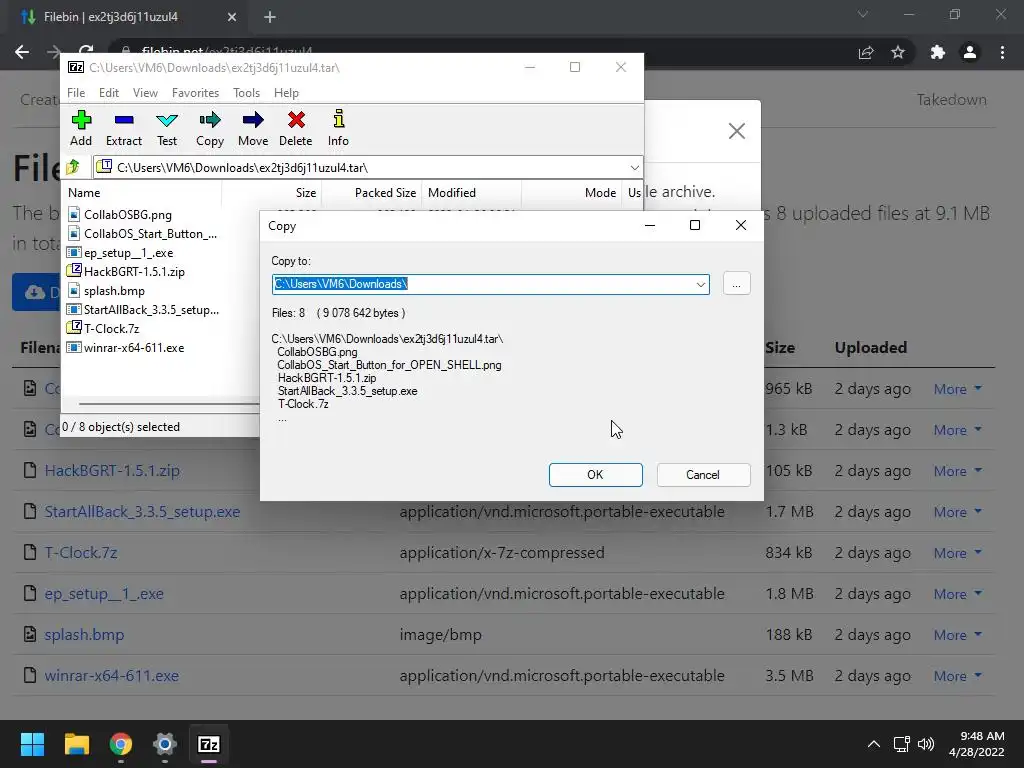Viewport: 1024px width, 768px height.
Task: Open the View menu in 7-Zip
Action: click(x=145, y=93)
